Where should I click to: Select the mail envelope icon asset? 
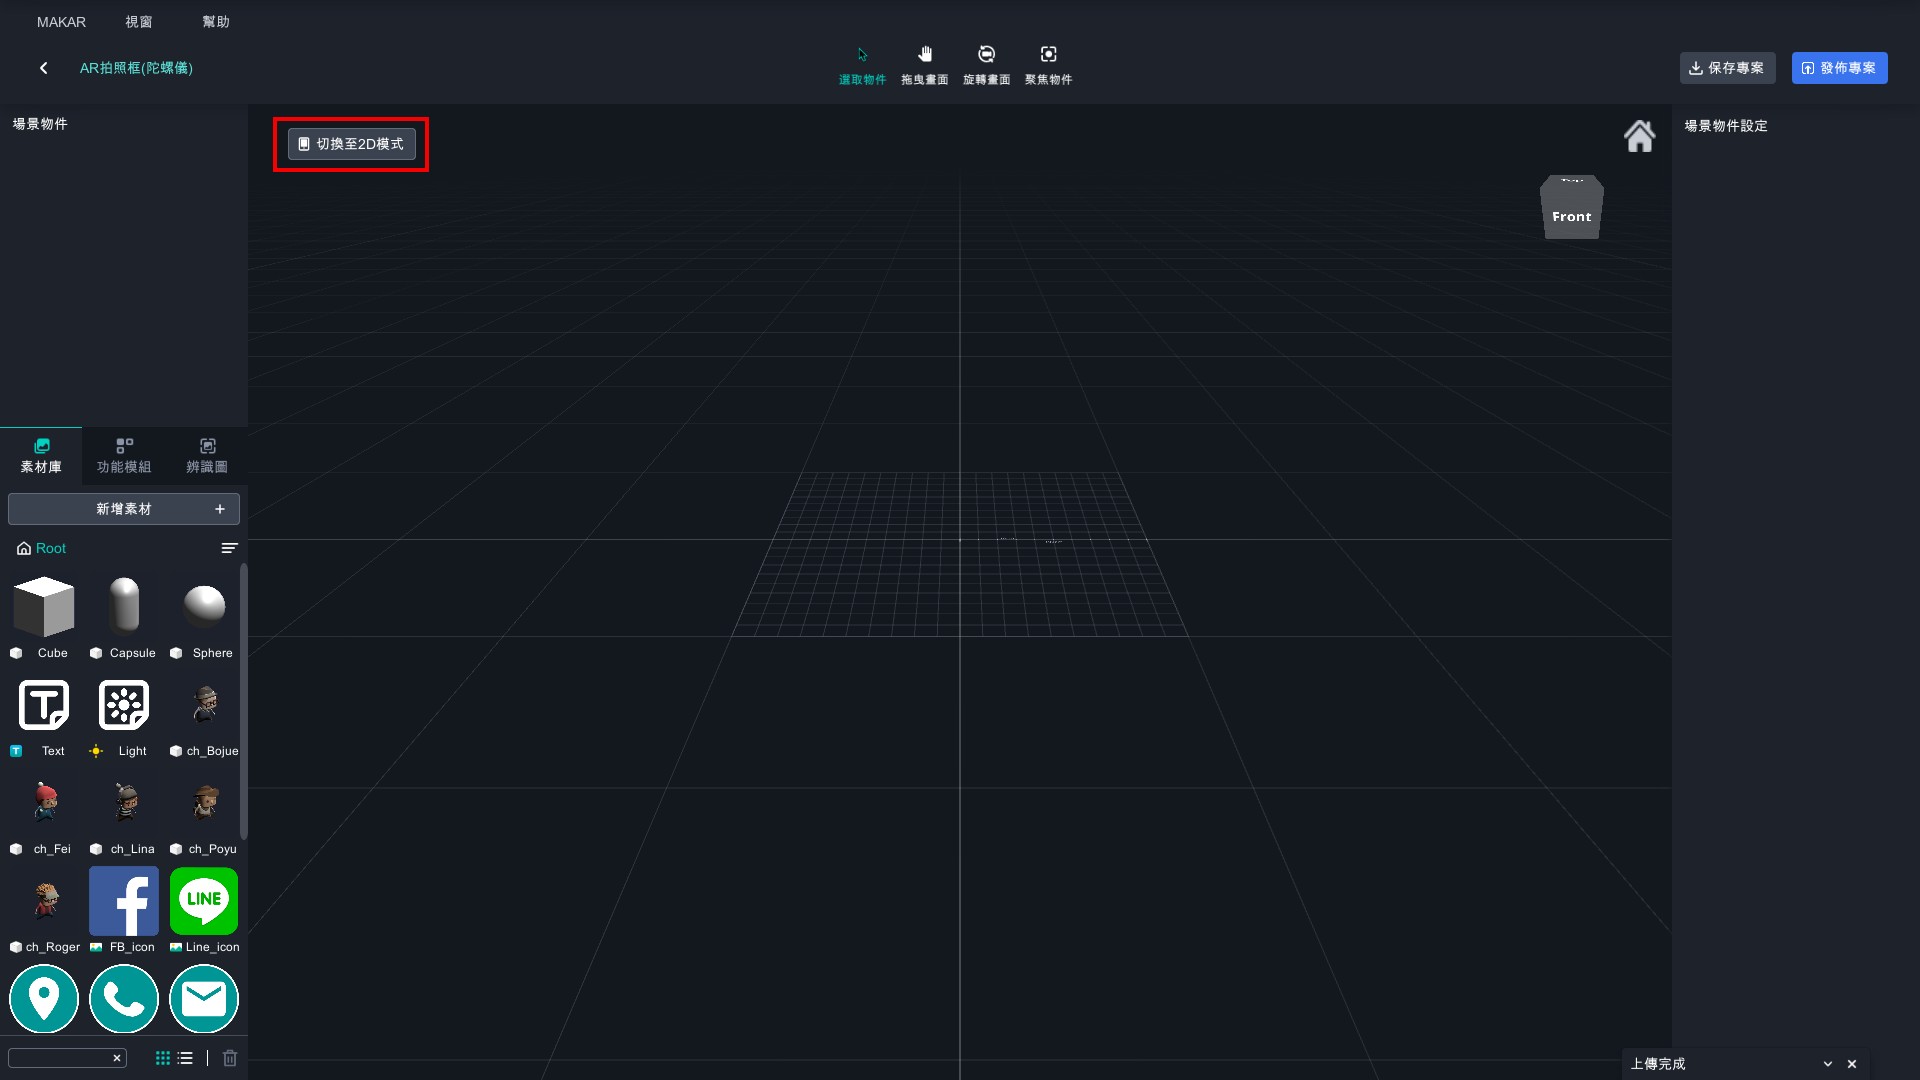pyautogui.click(x=204, y=998)
